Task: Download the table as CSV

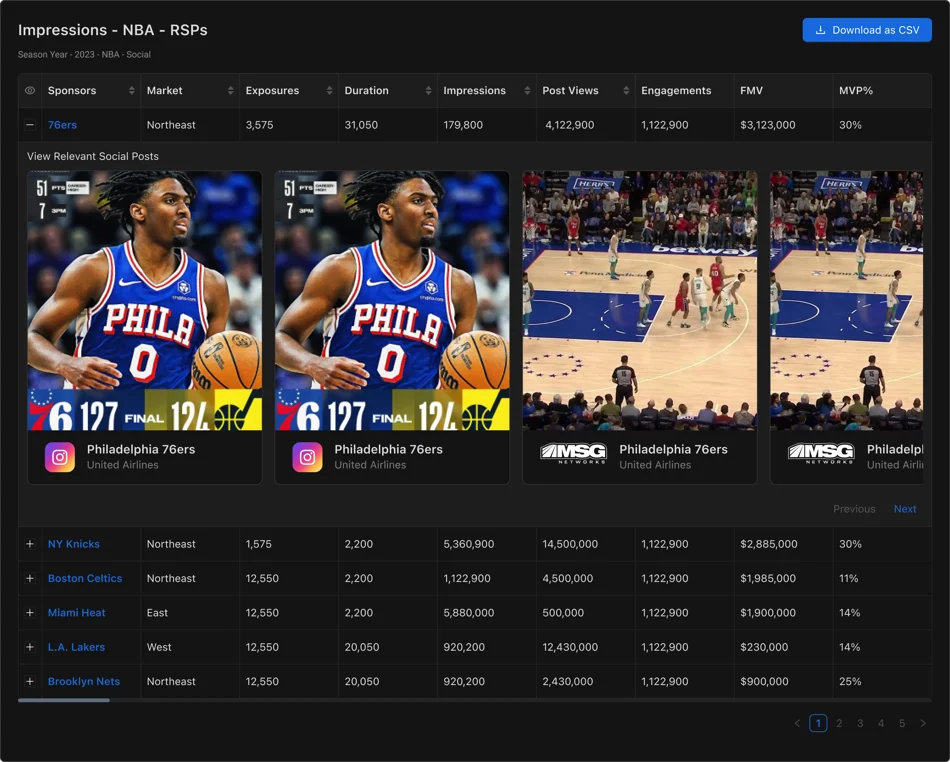Action: 866,30
